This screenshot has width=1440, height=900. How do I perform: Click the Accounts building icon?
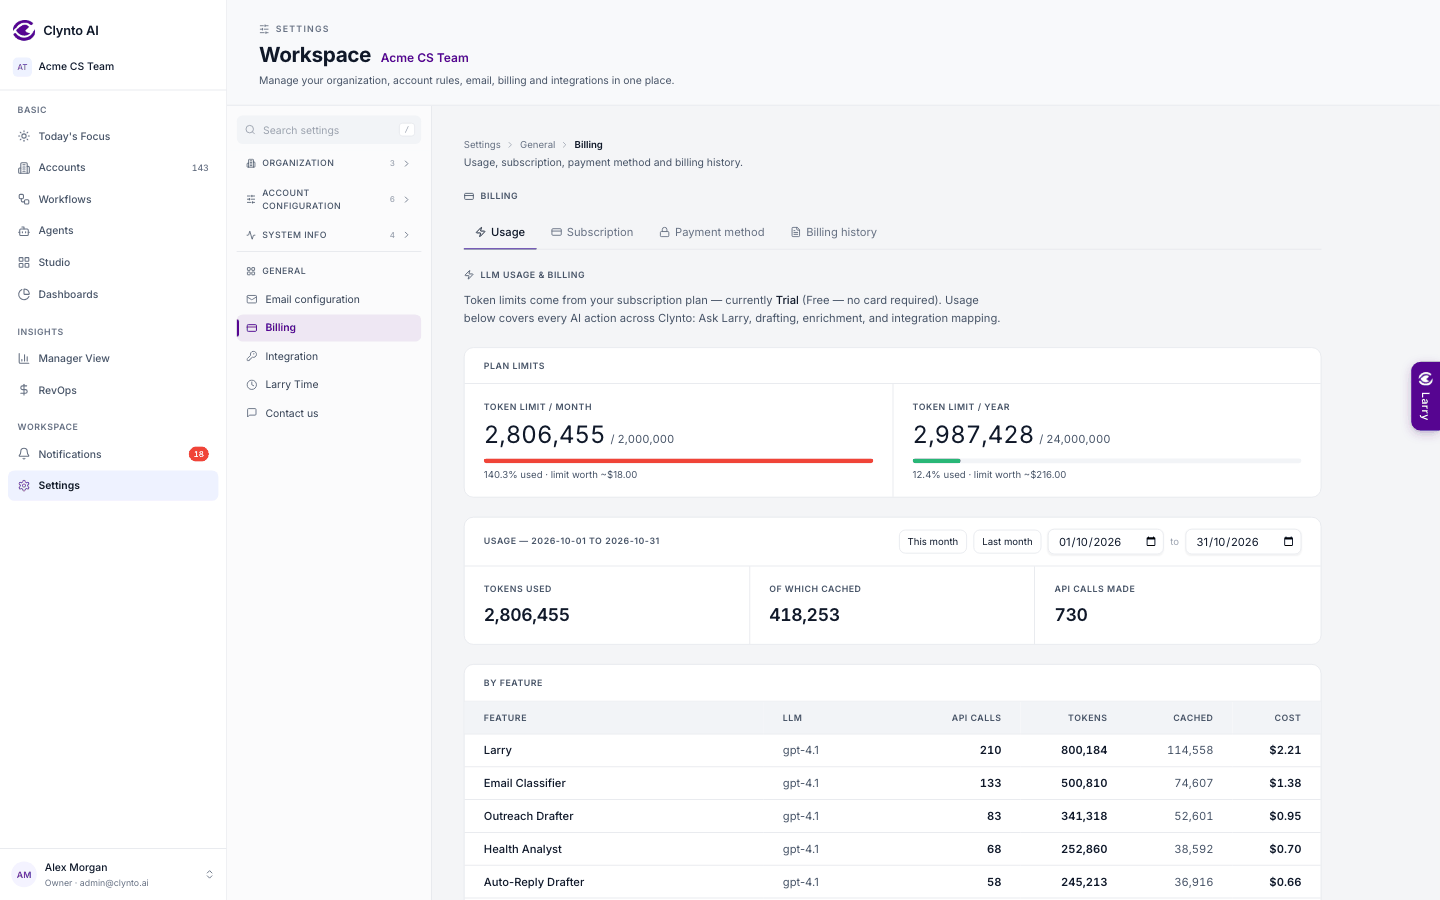click(24, 168)
